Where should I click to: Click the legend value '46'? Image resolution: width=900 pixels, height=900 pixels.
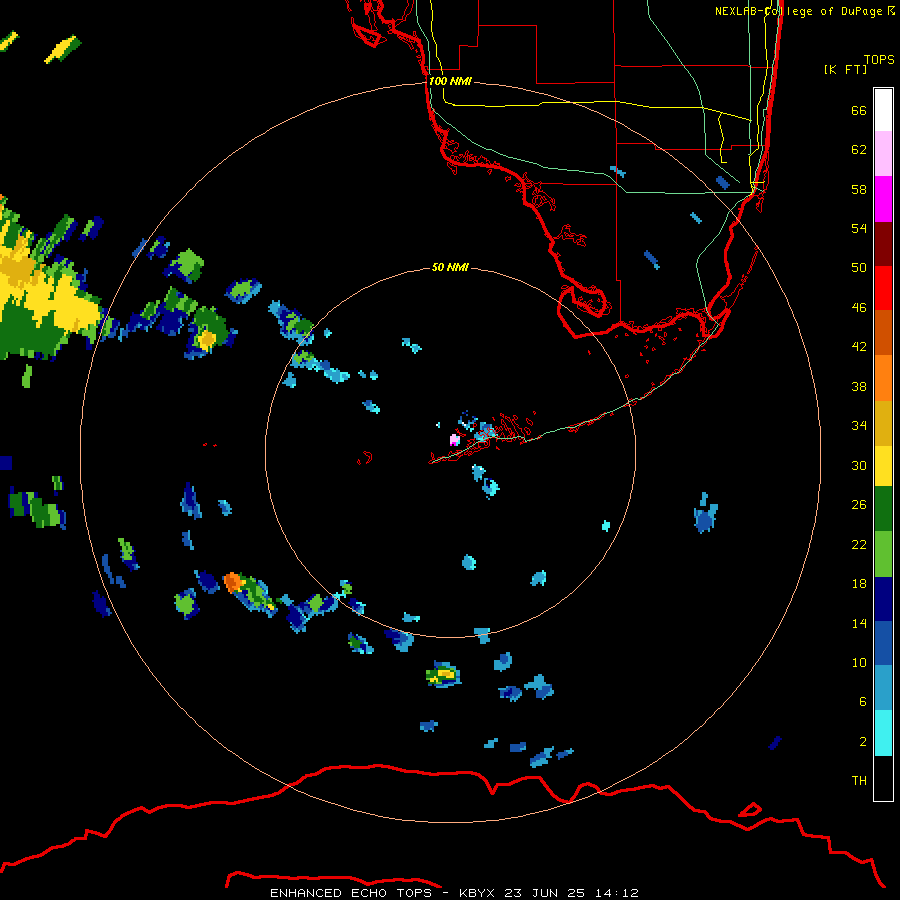click(859, 308)
